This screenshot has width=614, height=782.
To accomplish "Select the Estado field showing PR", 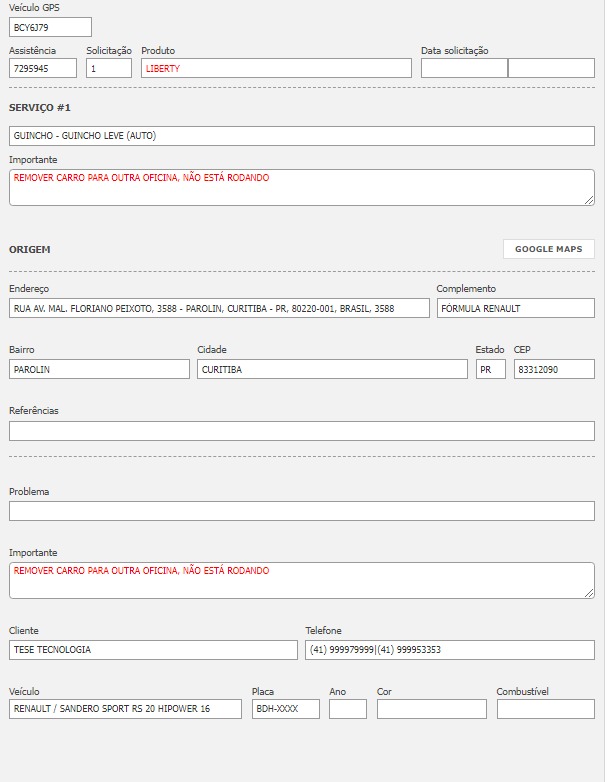I will point(491,369).
